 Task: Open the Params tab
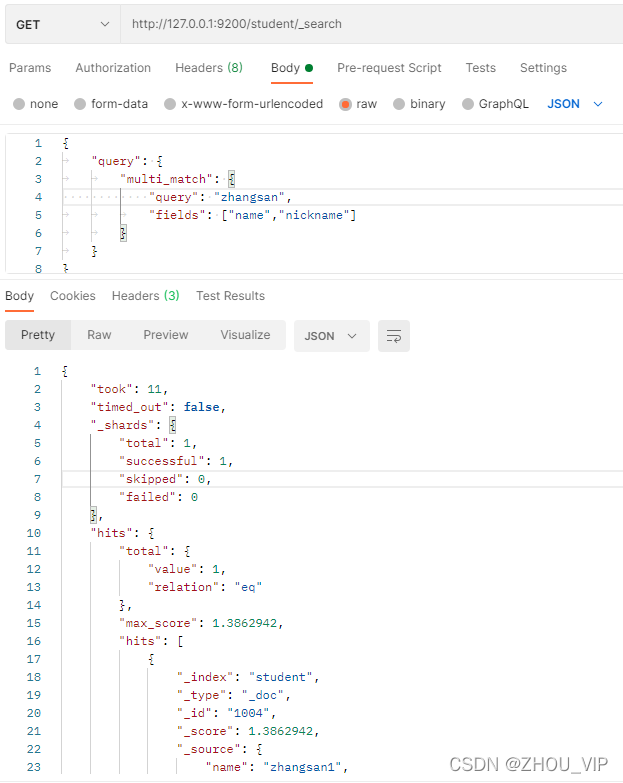point(30,68)
